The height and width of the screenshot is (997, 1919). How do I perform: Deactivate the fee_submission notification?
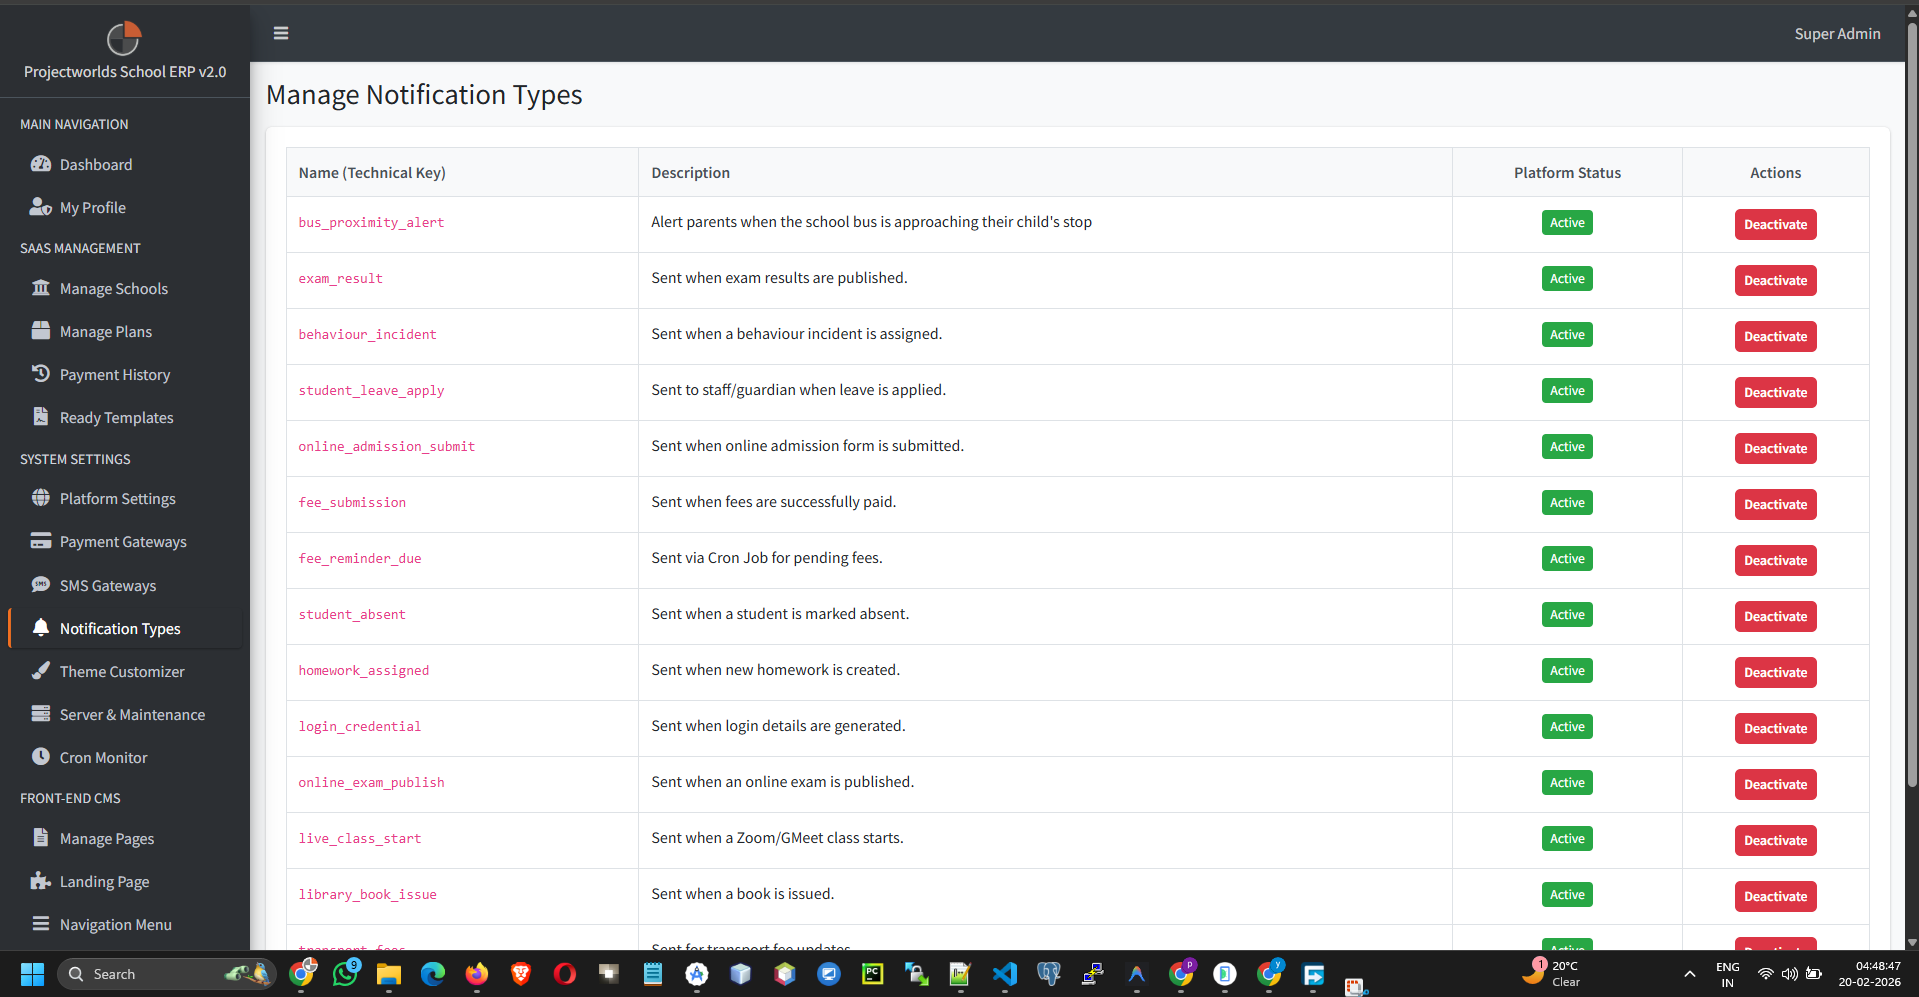(1775, 504)
